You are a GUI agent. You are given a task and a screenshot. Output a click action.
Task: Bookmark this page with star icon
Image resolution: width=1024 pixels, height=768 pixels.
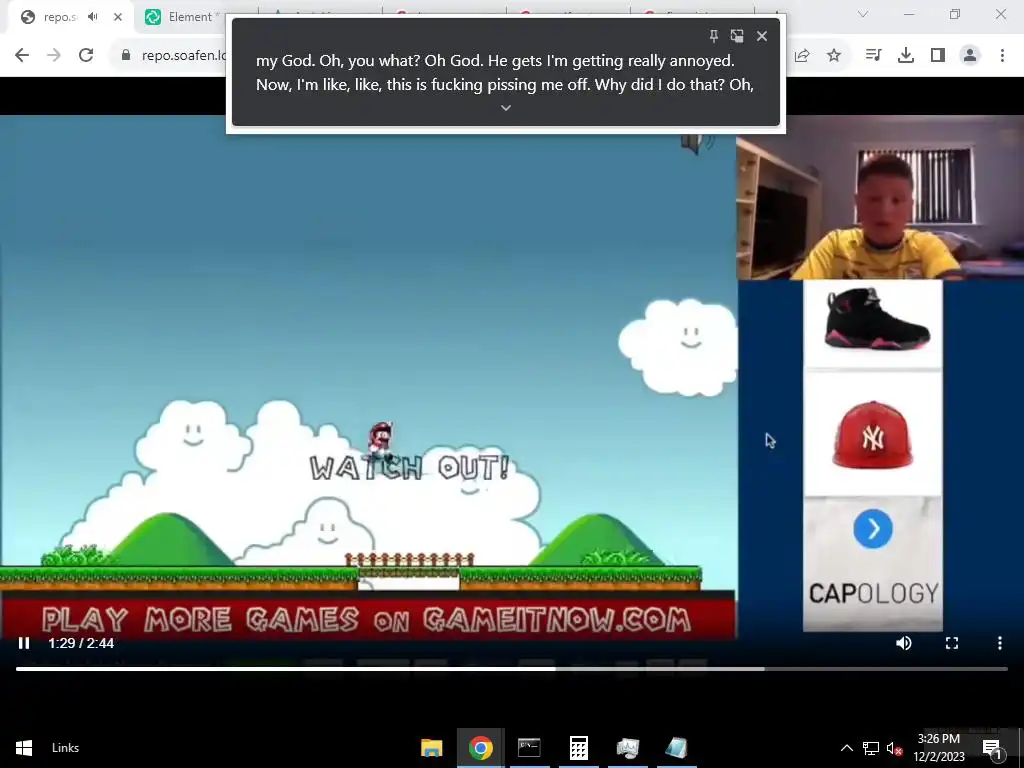point(834,56)
